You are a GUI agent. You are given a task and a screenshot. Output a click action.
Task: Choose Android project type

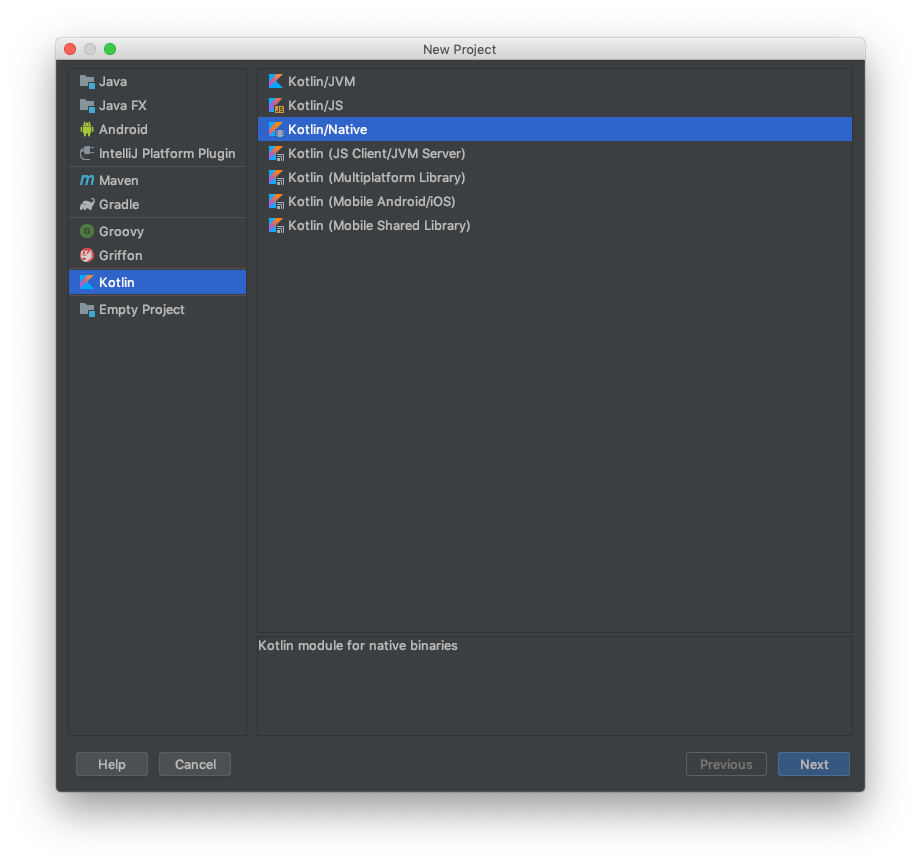coord(157,129)
